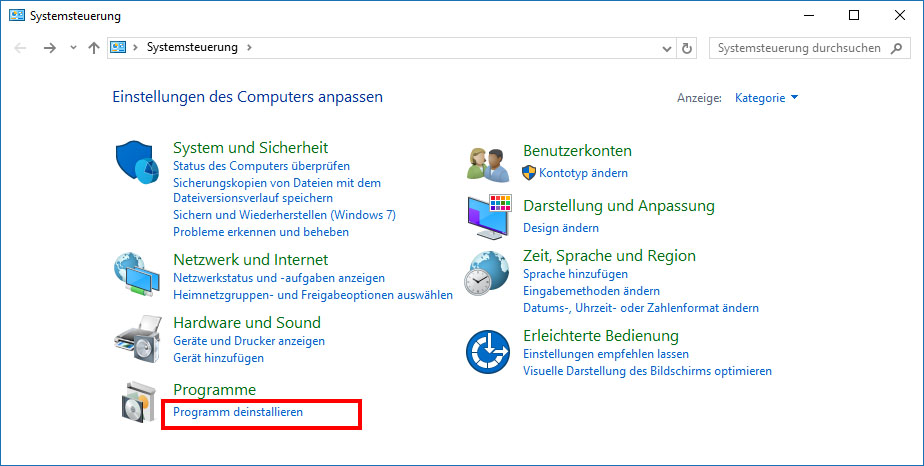Click the Systemsteuerung breadcrumb in address bar
Screen dimensions: 924x466
click(x=192, y=47)
